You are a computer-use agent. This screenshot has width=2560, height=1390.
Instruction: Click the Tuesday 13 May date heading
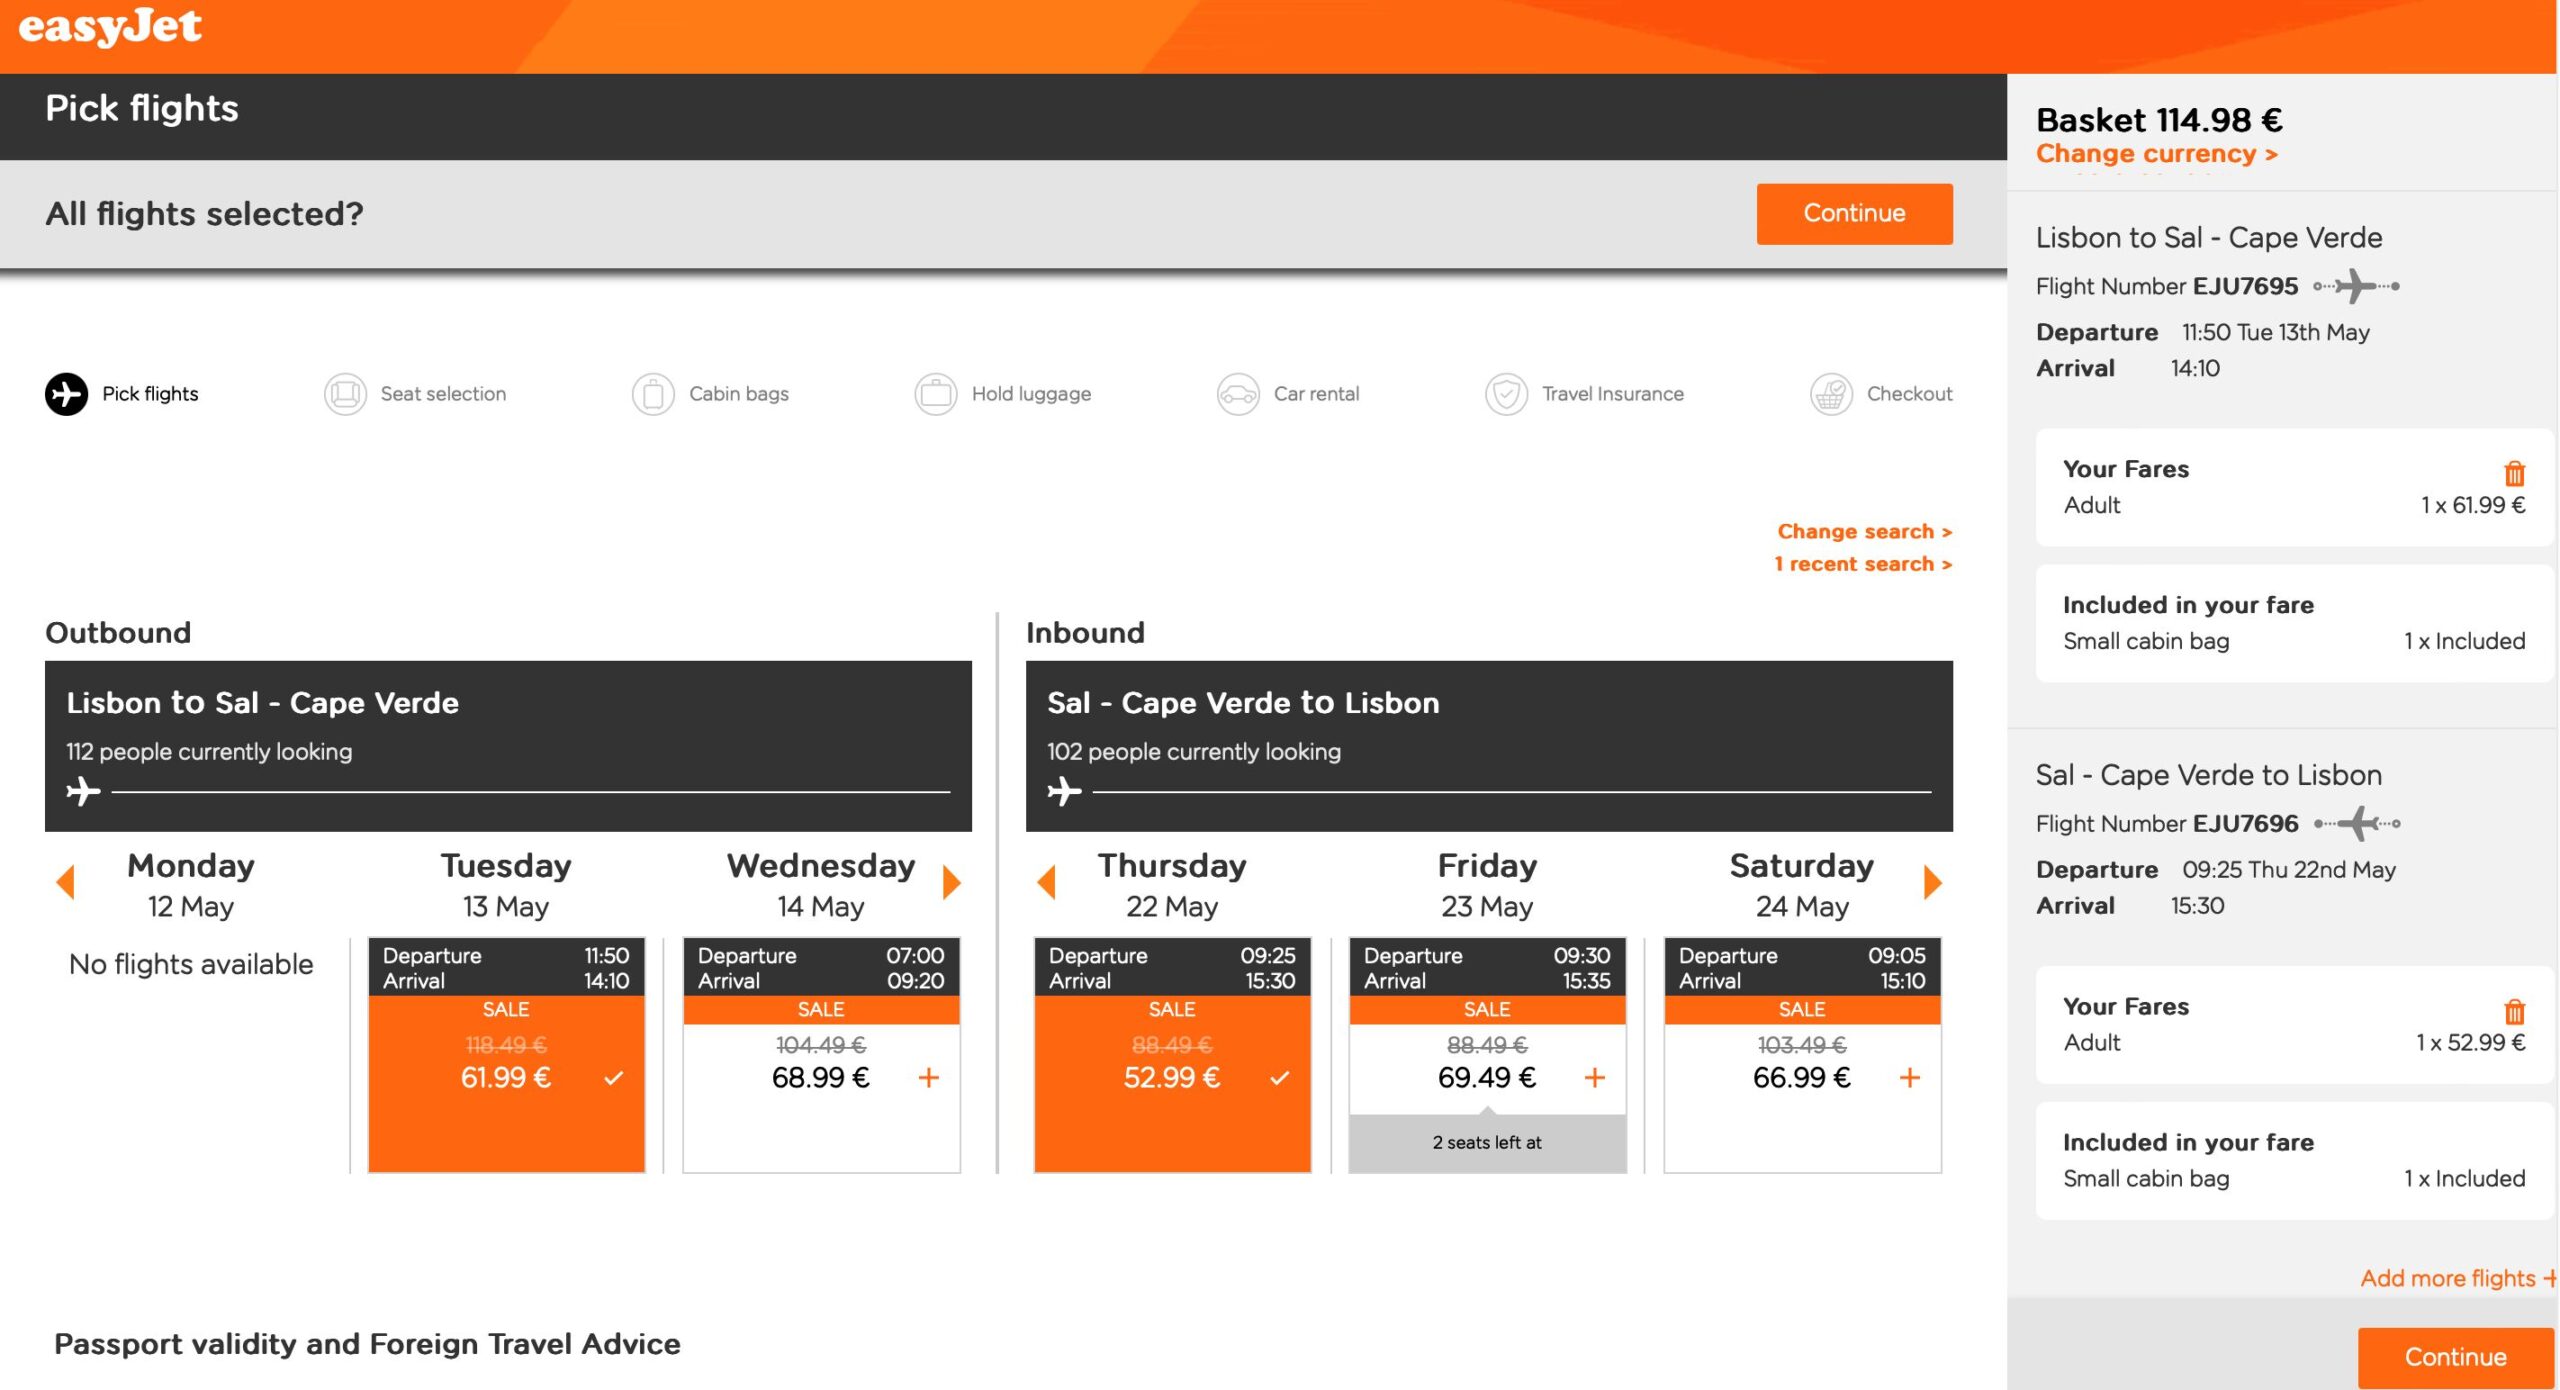pos(506,885)
